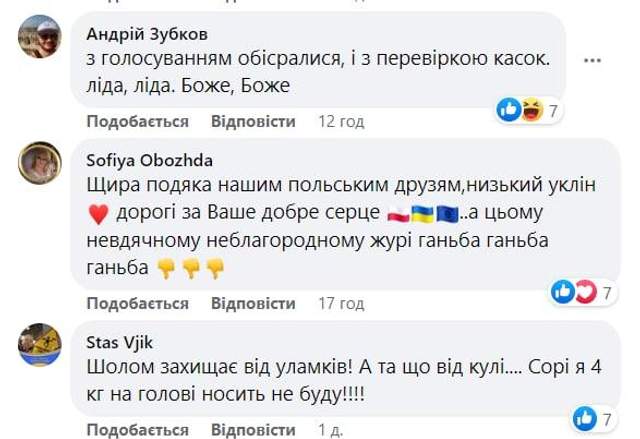Screen dimensions: 640x439
Task: Open the 1 д. timestamp link
Action: click(329, 430)
